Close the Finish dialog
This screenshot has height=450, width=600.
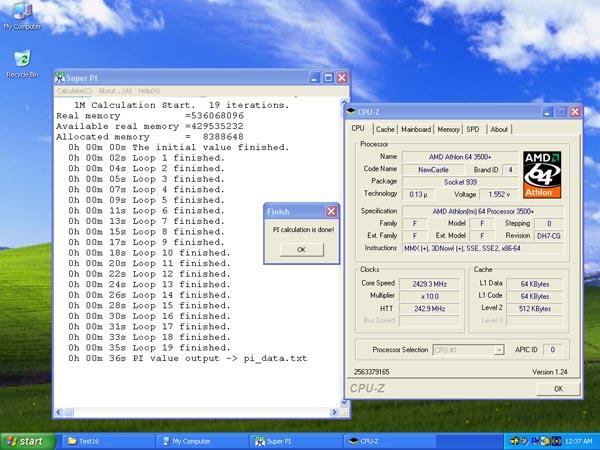331,211
